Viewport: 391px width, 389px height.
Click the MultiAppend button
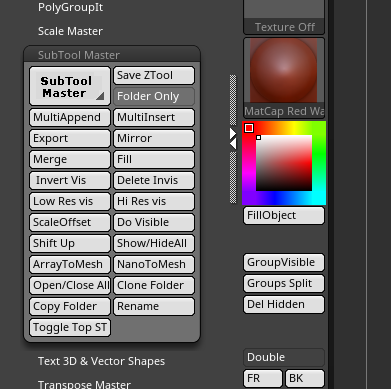[70, 117]
